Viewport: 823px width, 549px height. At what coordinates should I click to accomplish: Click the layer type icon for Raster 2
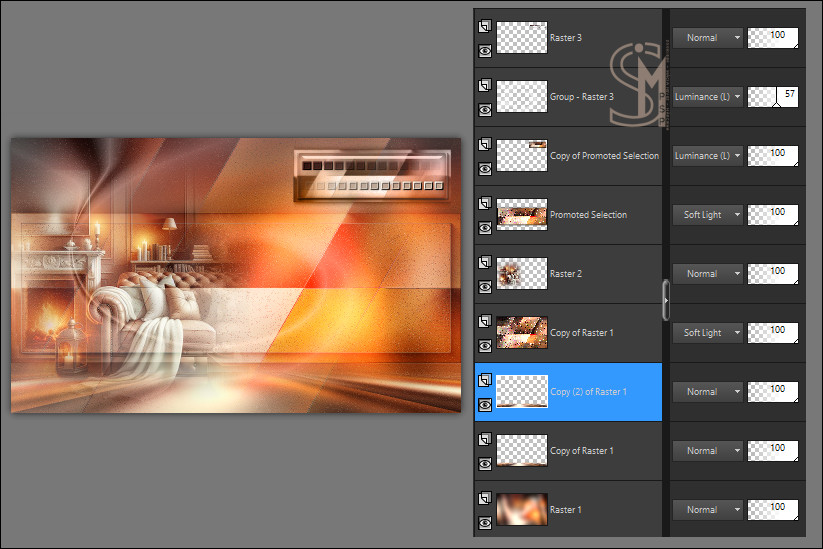[484, 263]
